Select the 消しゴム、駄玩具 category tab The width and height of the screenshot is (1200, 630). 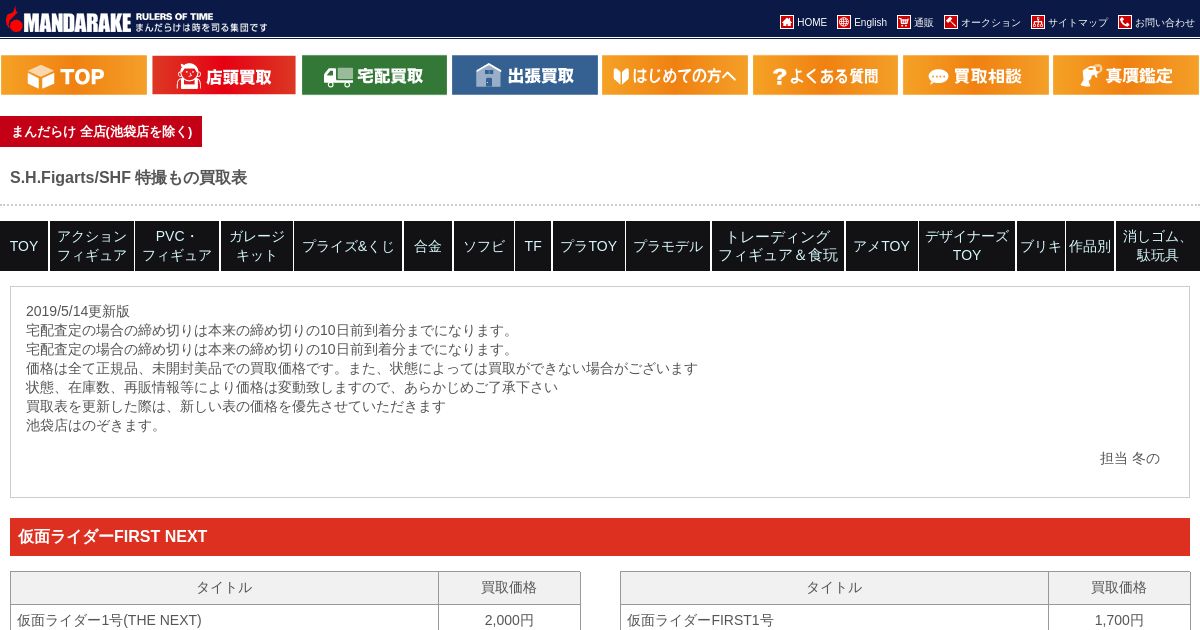pos(1158,246)
